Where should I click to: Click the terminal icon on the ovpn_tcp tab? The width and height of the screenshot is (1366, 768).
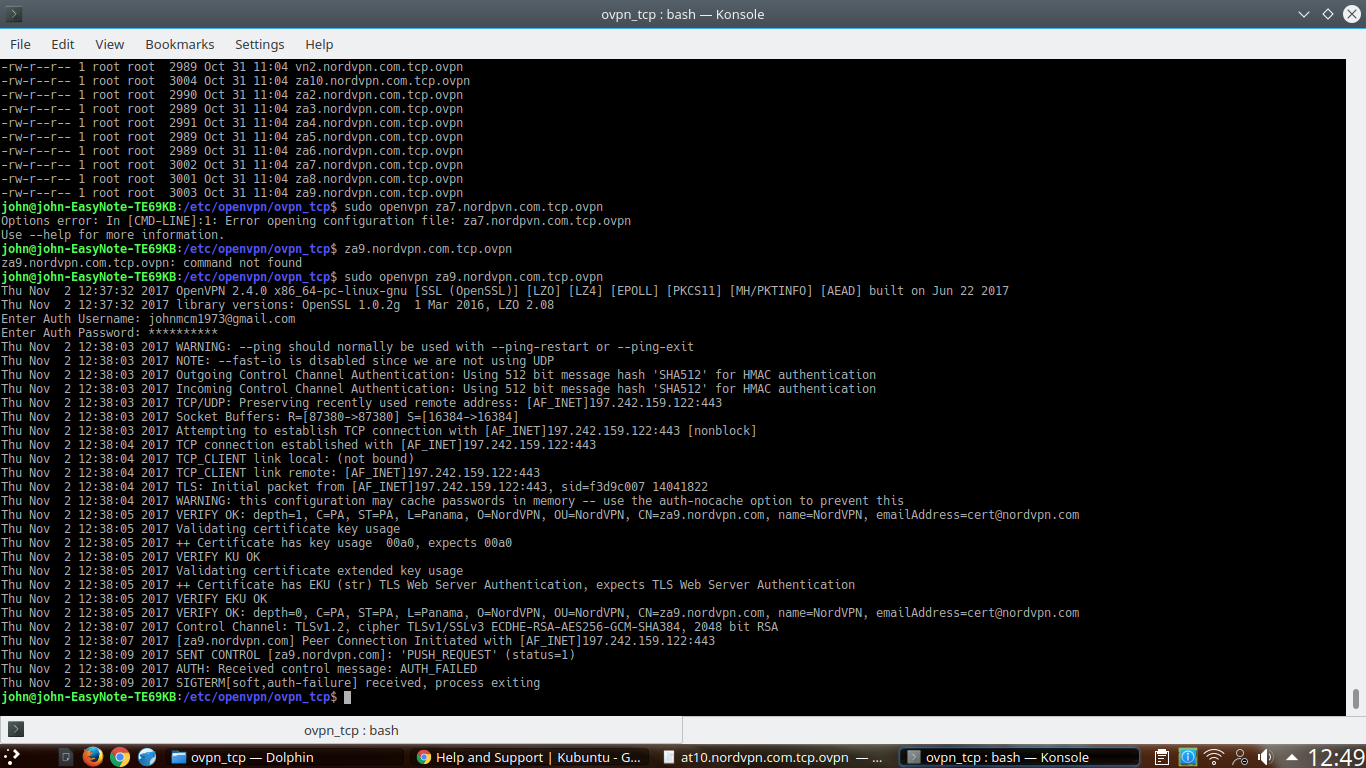pyautogui.click(x=16, y=730)
